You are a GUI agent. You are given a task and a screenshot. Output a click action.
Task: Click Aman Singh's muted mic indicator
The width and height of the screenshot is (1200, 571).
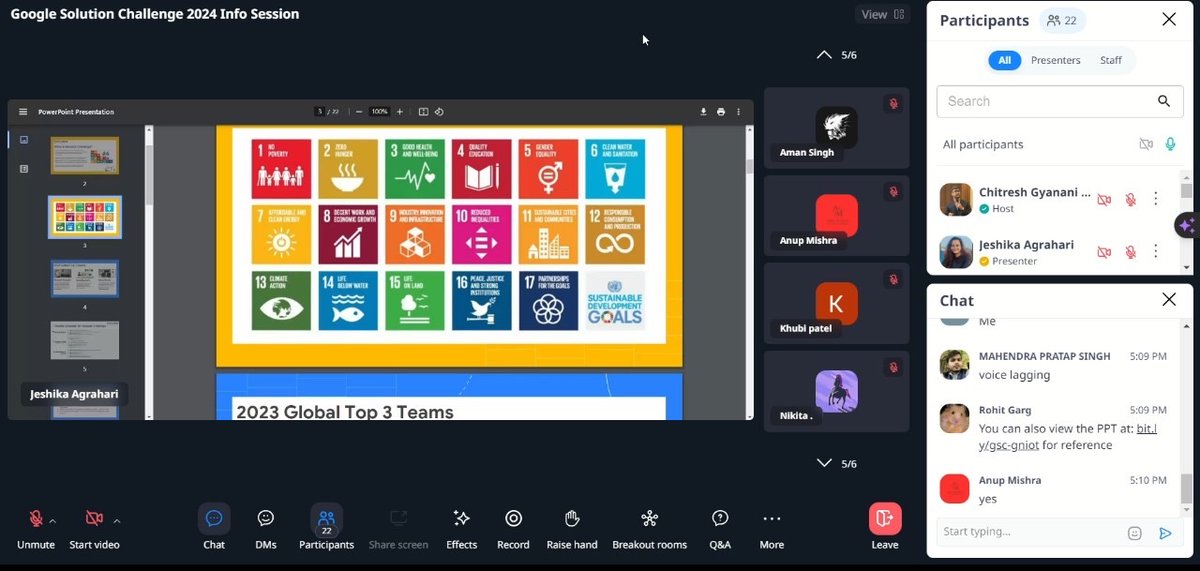click(893, 104)
